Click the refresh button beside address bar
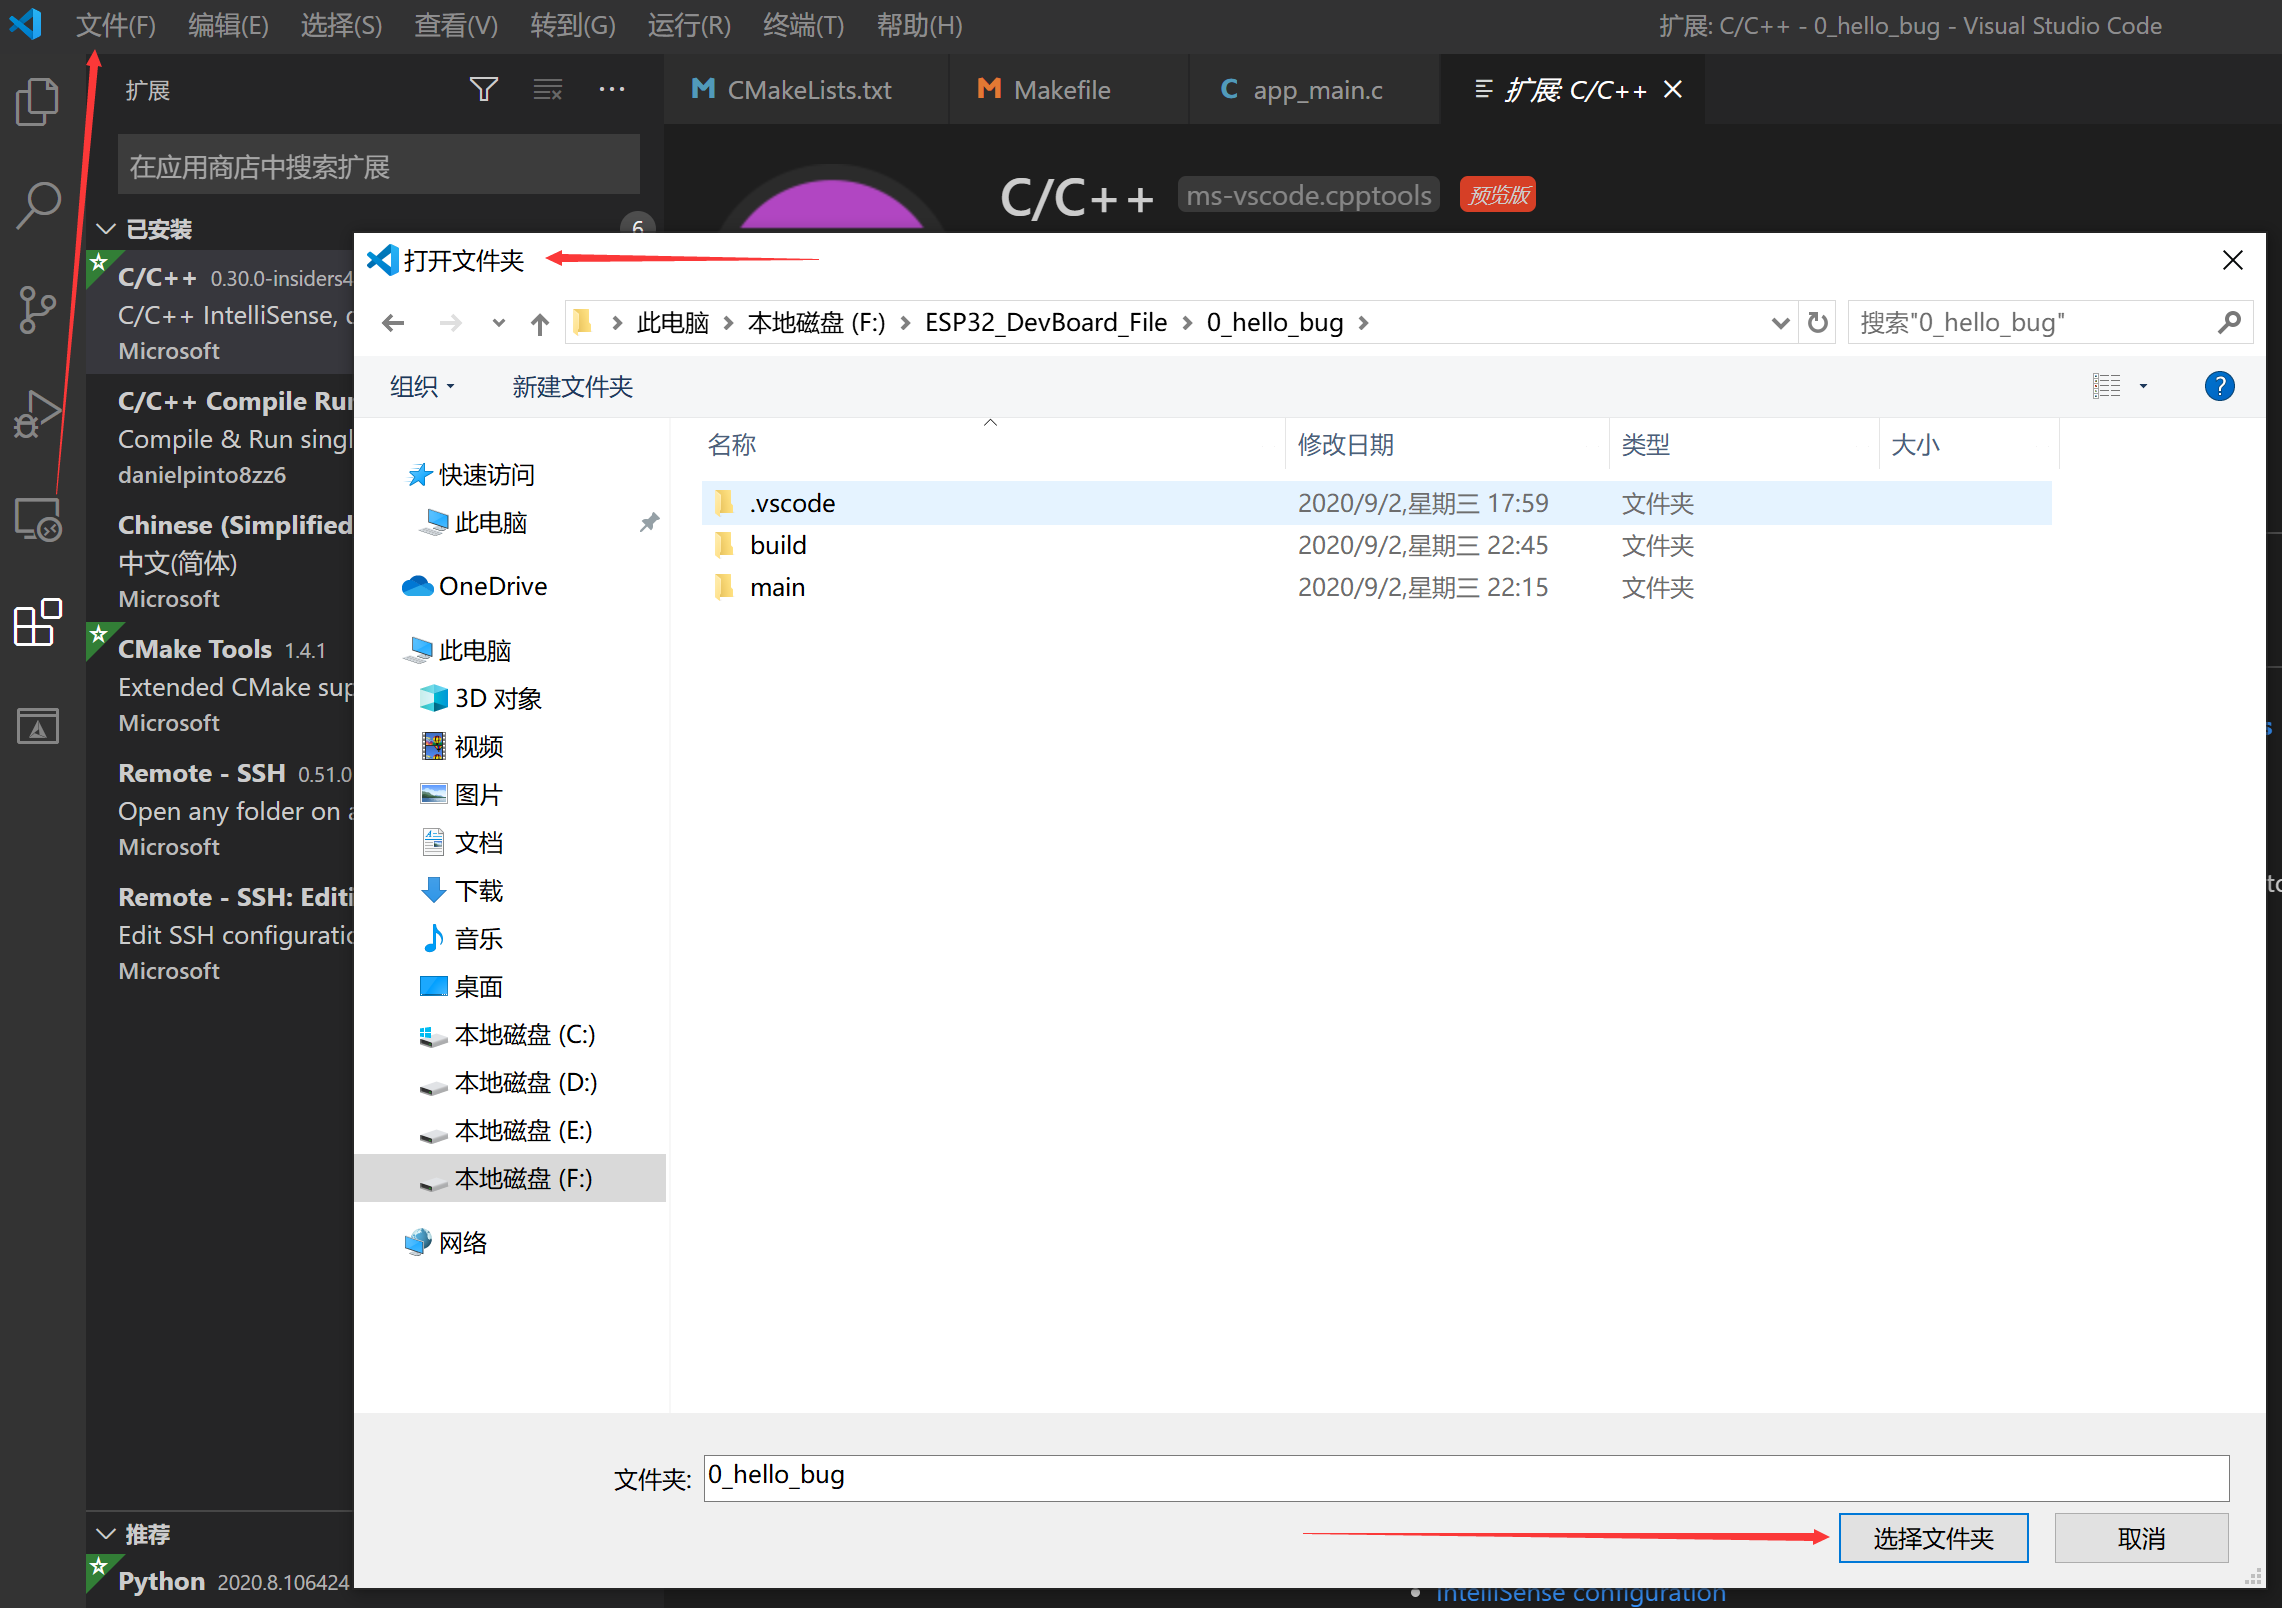This screenshot has height=1608, width=2282. click(x=1817, y=323)
